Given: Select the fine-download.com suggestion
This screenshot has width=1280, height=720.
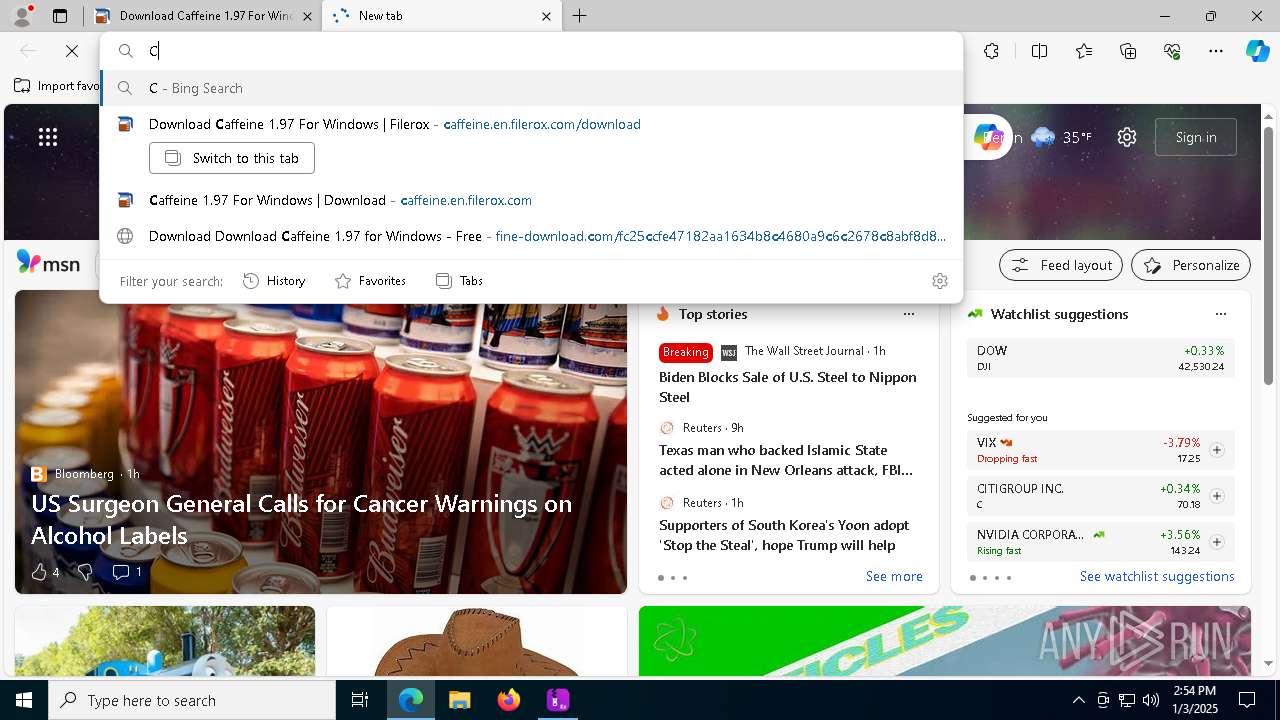Looking at the screenshot, I should click(531, 236).
